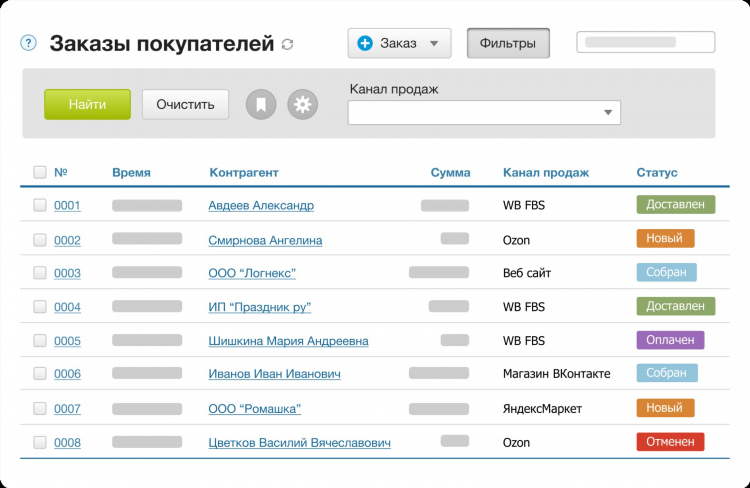Open order number 0006 link
The image size is (750, 488).
(x=67, y=374)
